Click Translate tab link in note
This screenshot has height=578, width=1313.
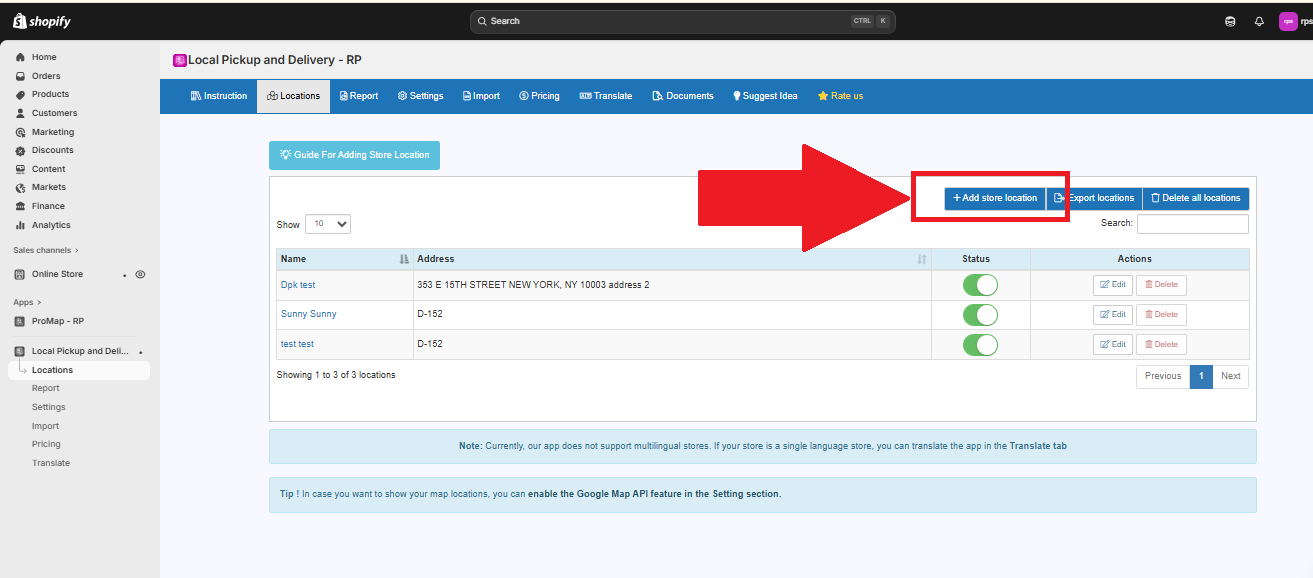coord(1038,446)
